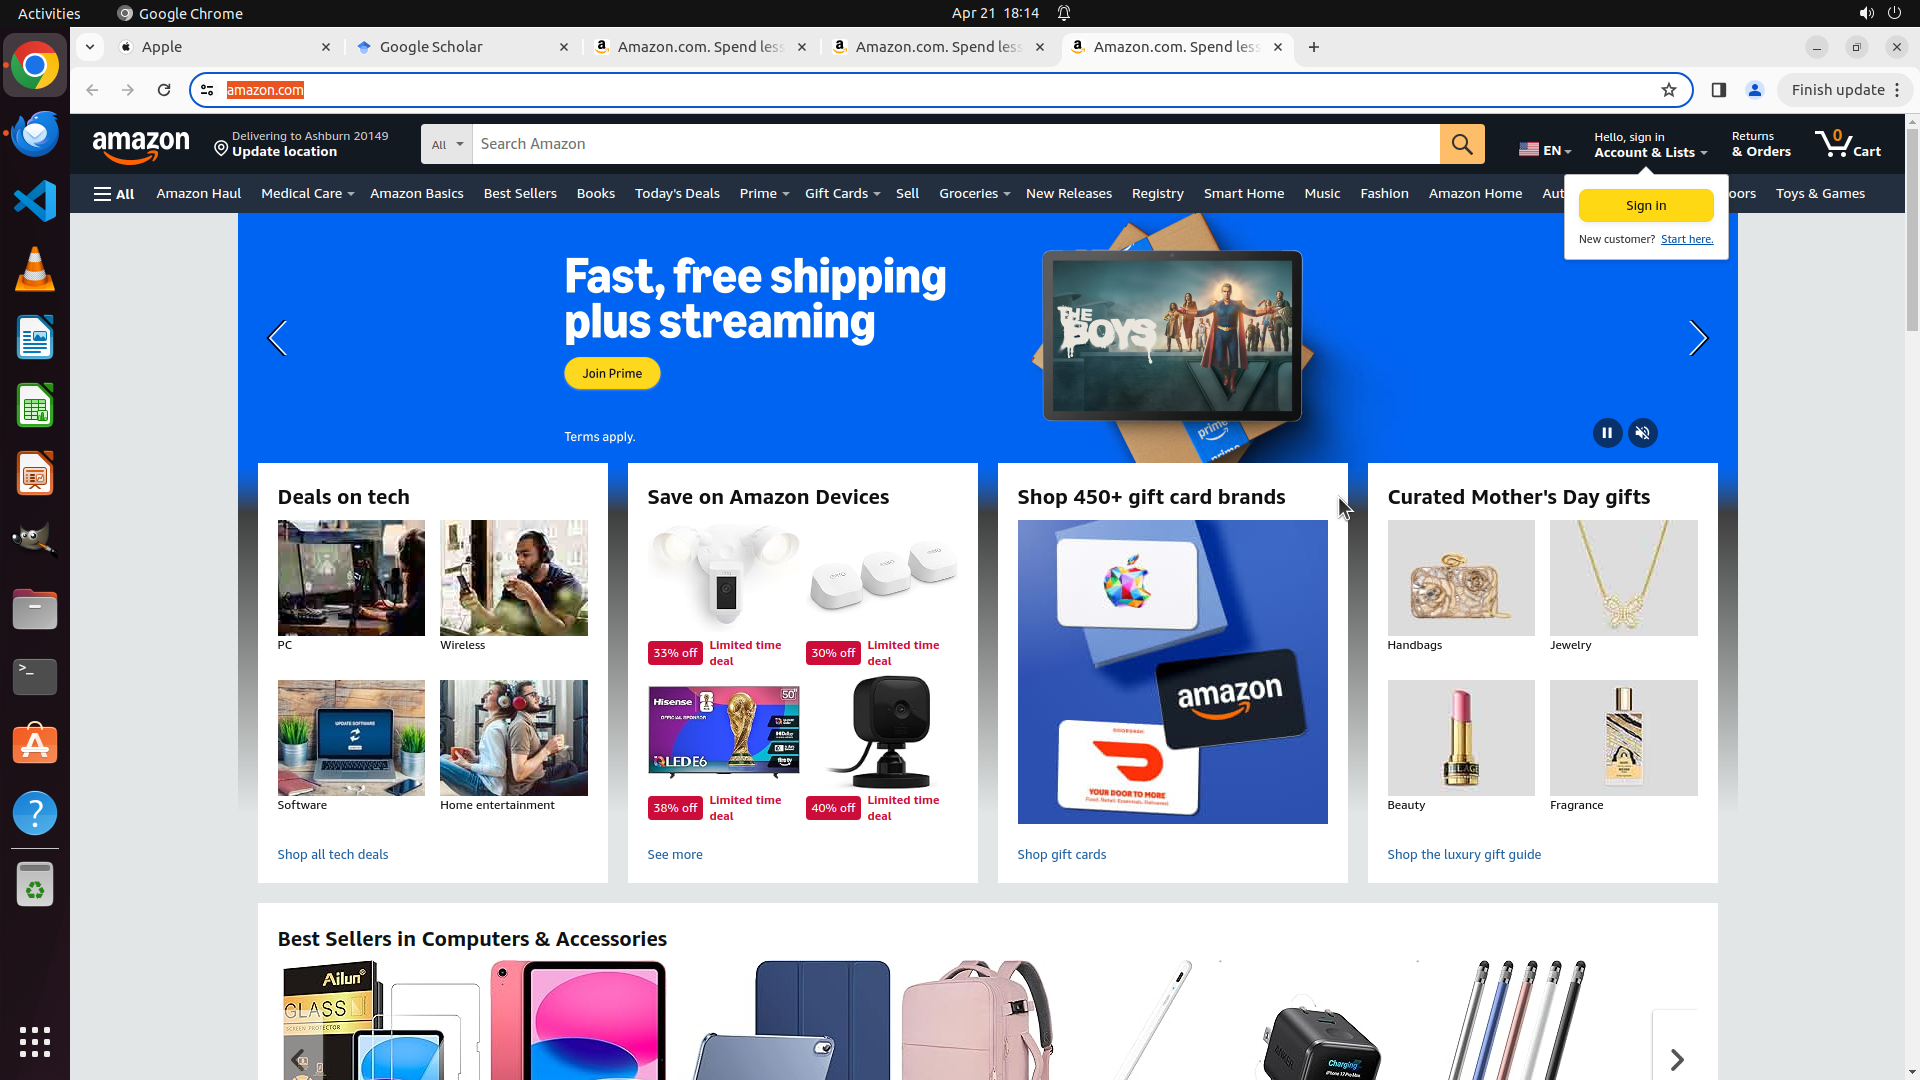Expand the All search category dropdown
1920x1080 pixels.
pyautogui.click(x=447, y=144)
